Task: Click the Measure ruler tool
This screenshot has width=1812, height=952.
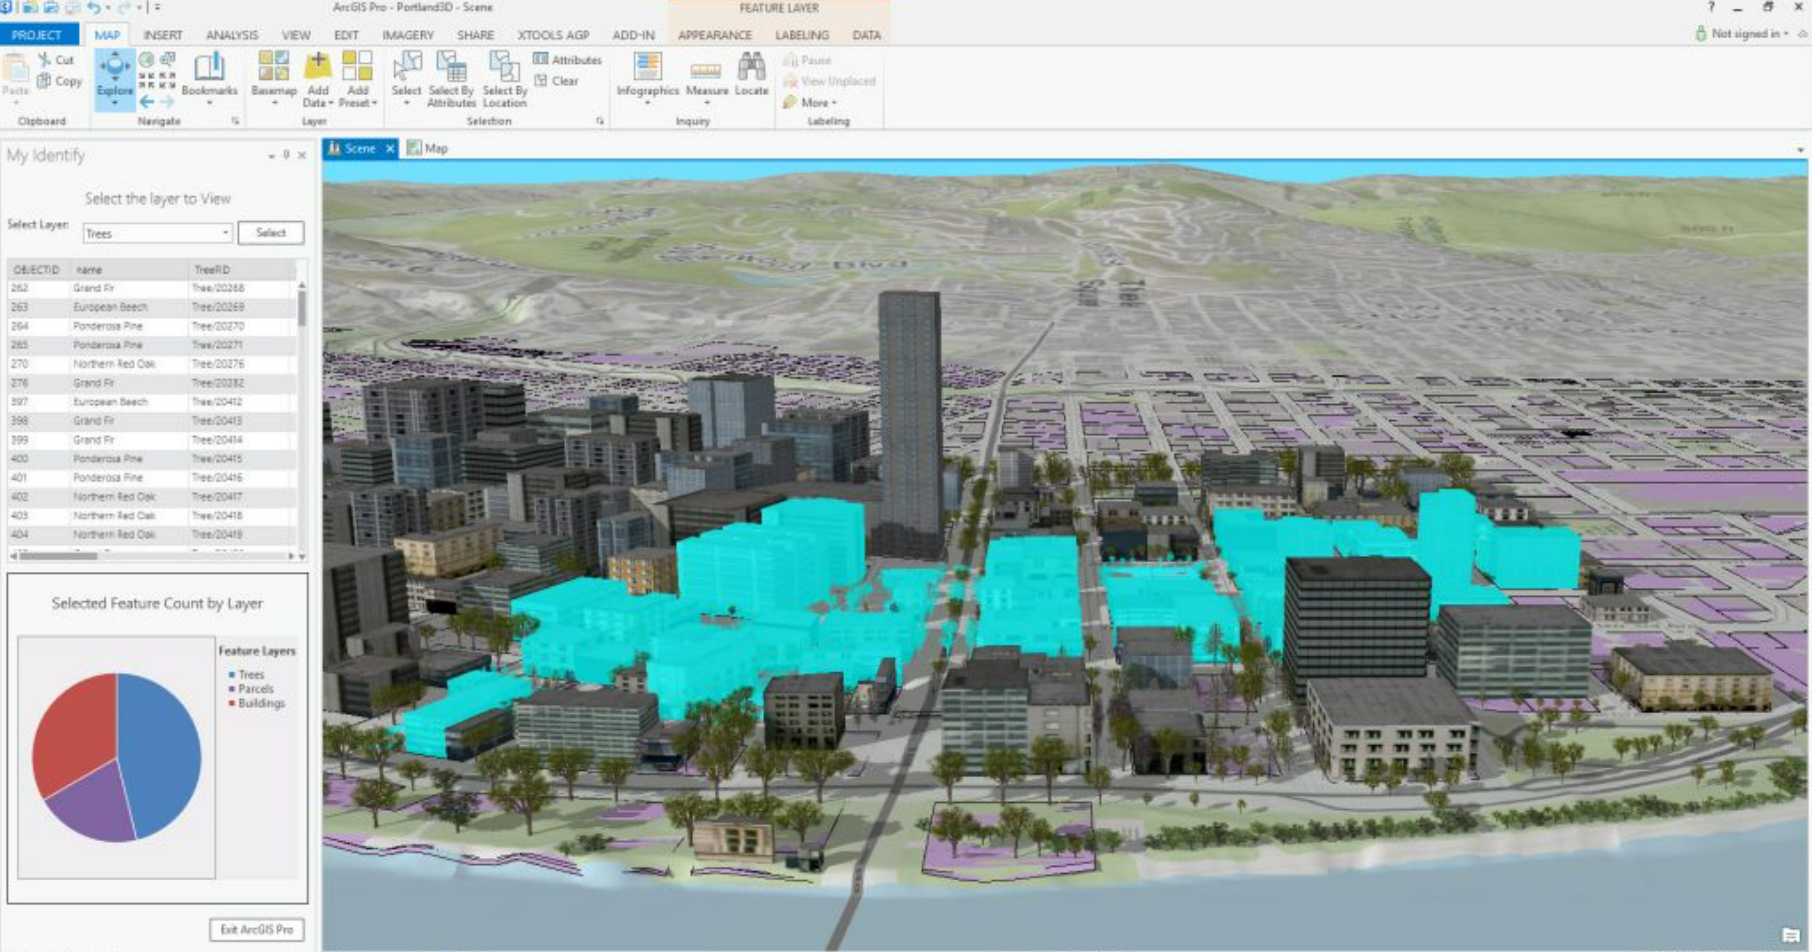Action: coord(706,72)
